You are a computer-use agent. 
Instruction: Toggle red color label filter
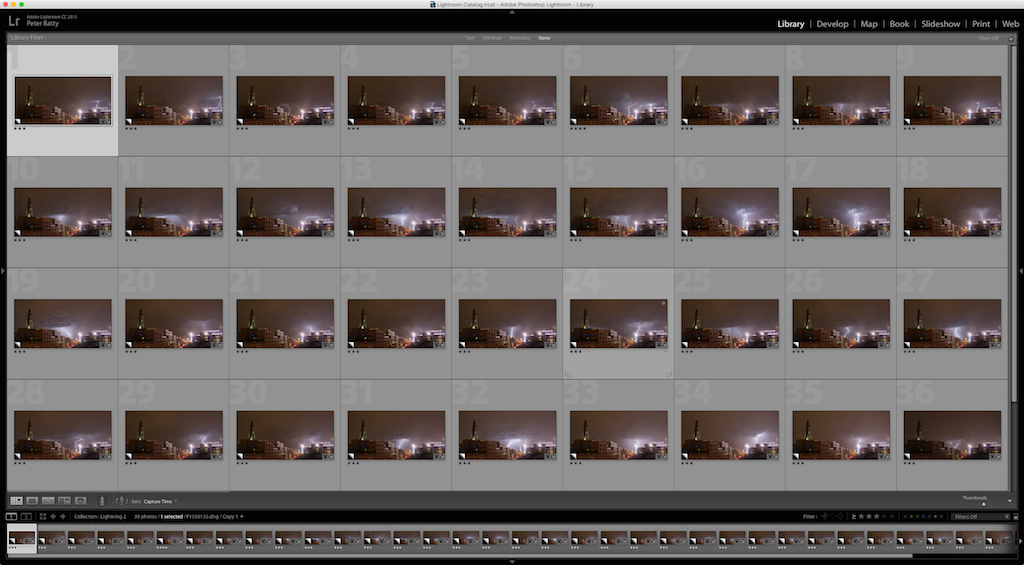tap(904, 516)
